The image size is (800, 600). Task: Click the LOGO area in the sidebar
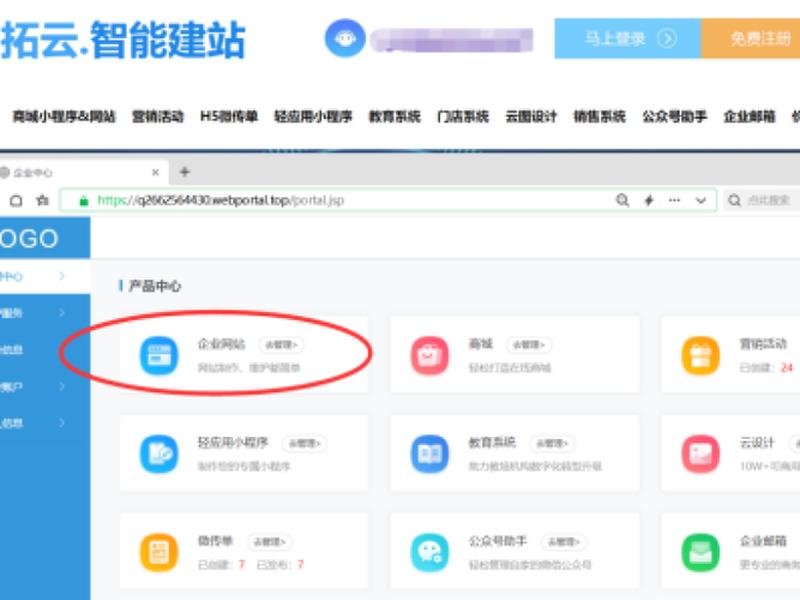coord(45,238)
